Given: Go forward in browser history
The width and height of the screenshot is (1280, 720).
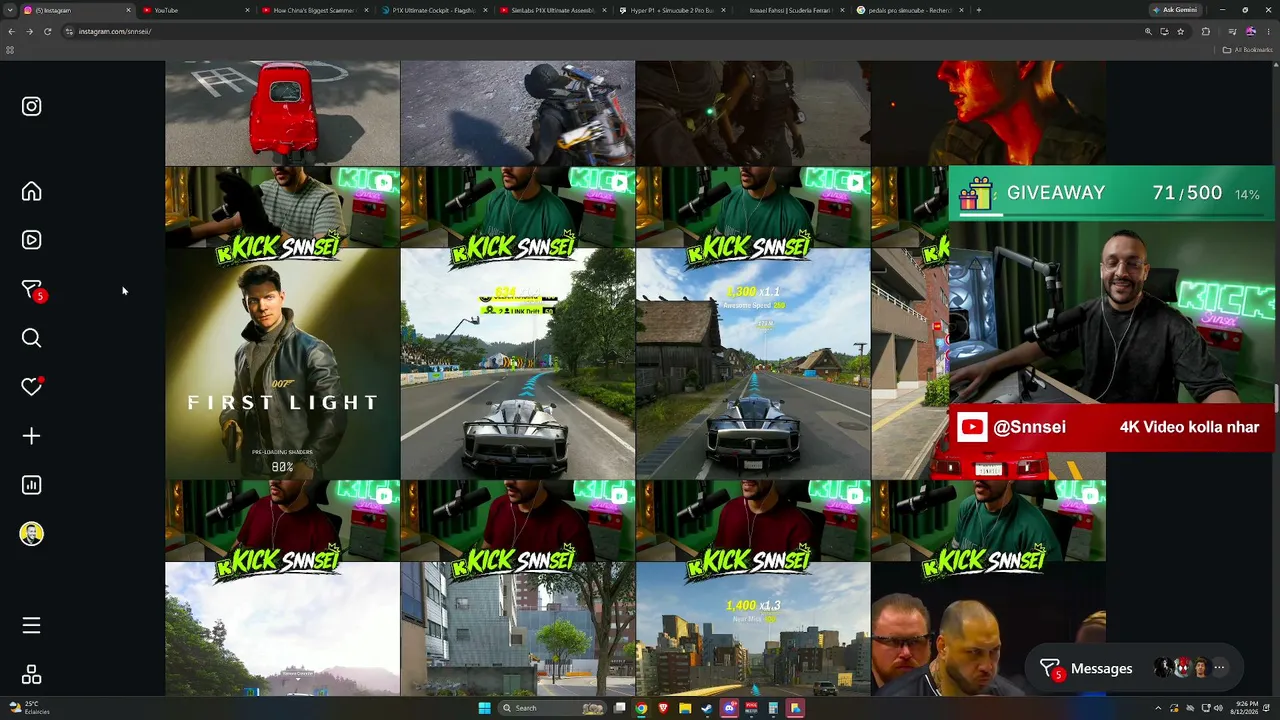Looking at the screenshot, I should (29, 31).
